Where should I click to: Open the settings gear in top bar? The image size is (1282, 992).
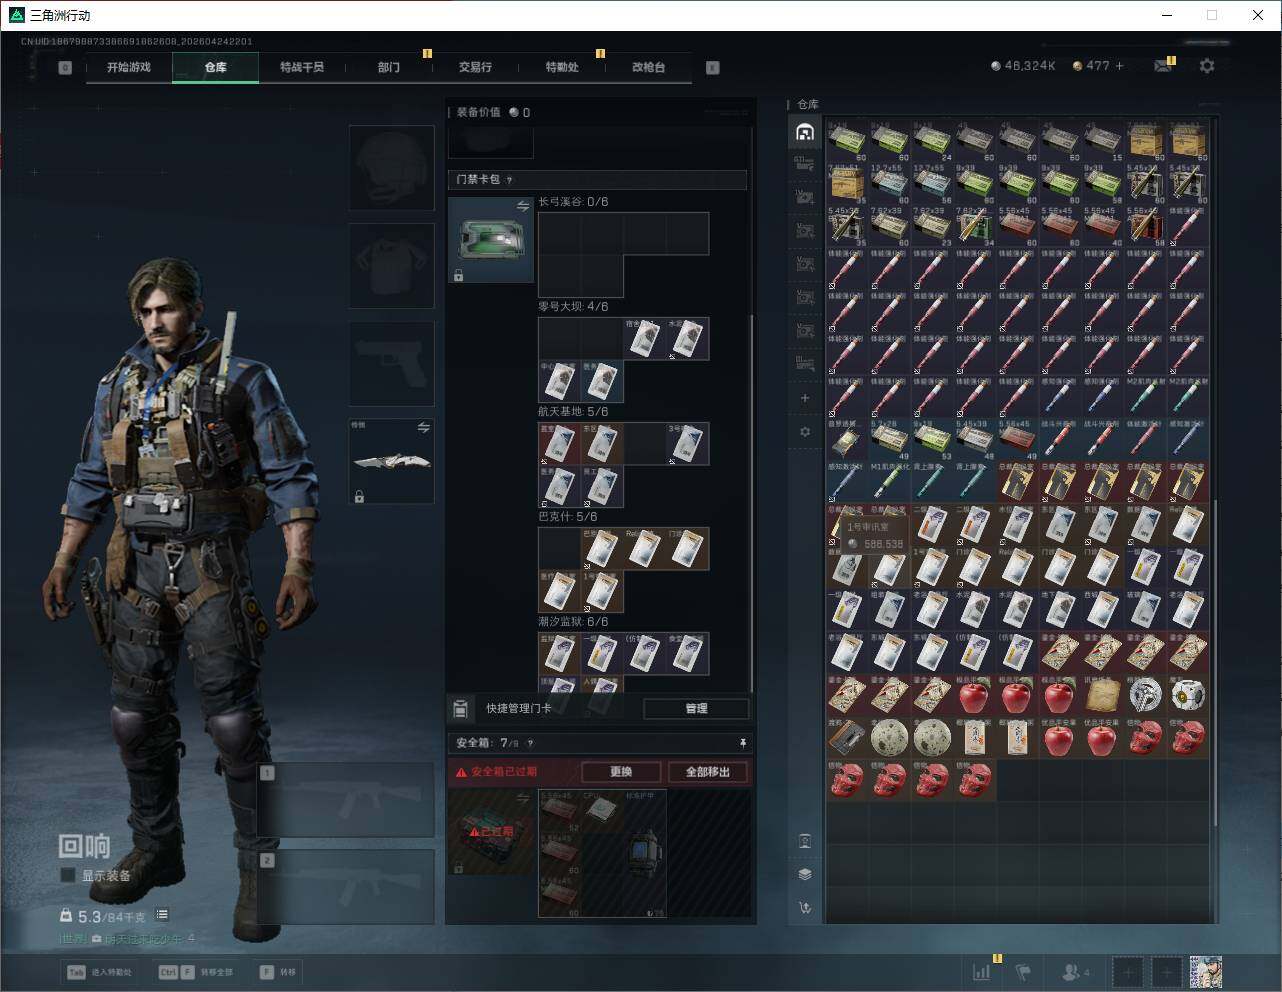point(1207,66)
